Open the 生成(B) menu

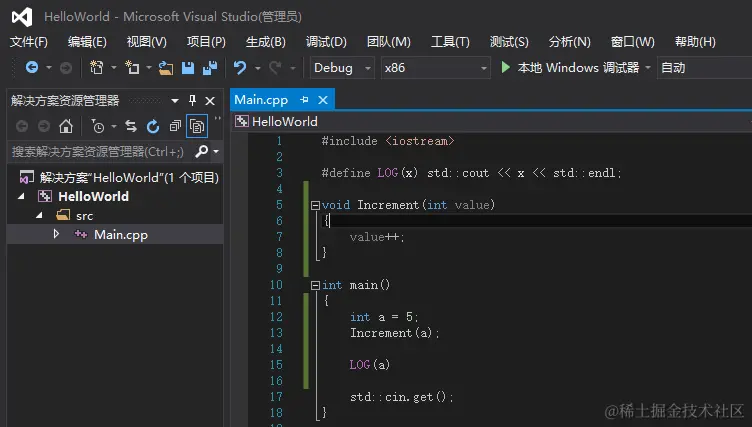point(266,42)
